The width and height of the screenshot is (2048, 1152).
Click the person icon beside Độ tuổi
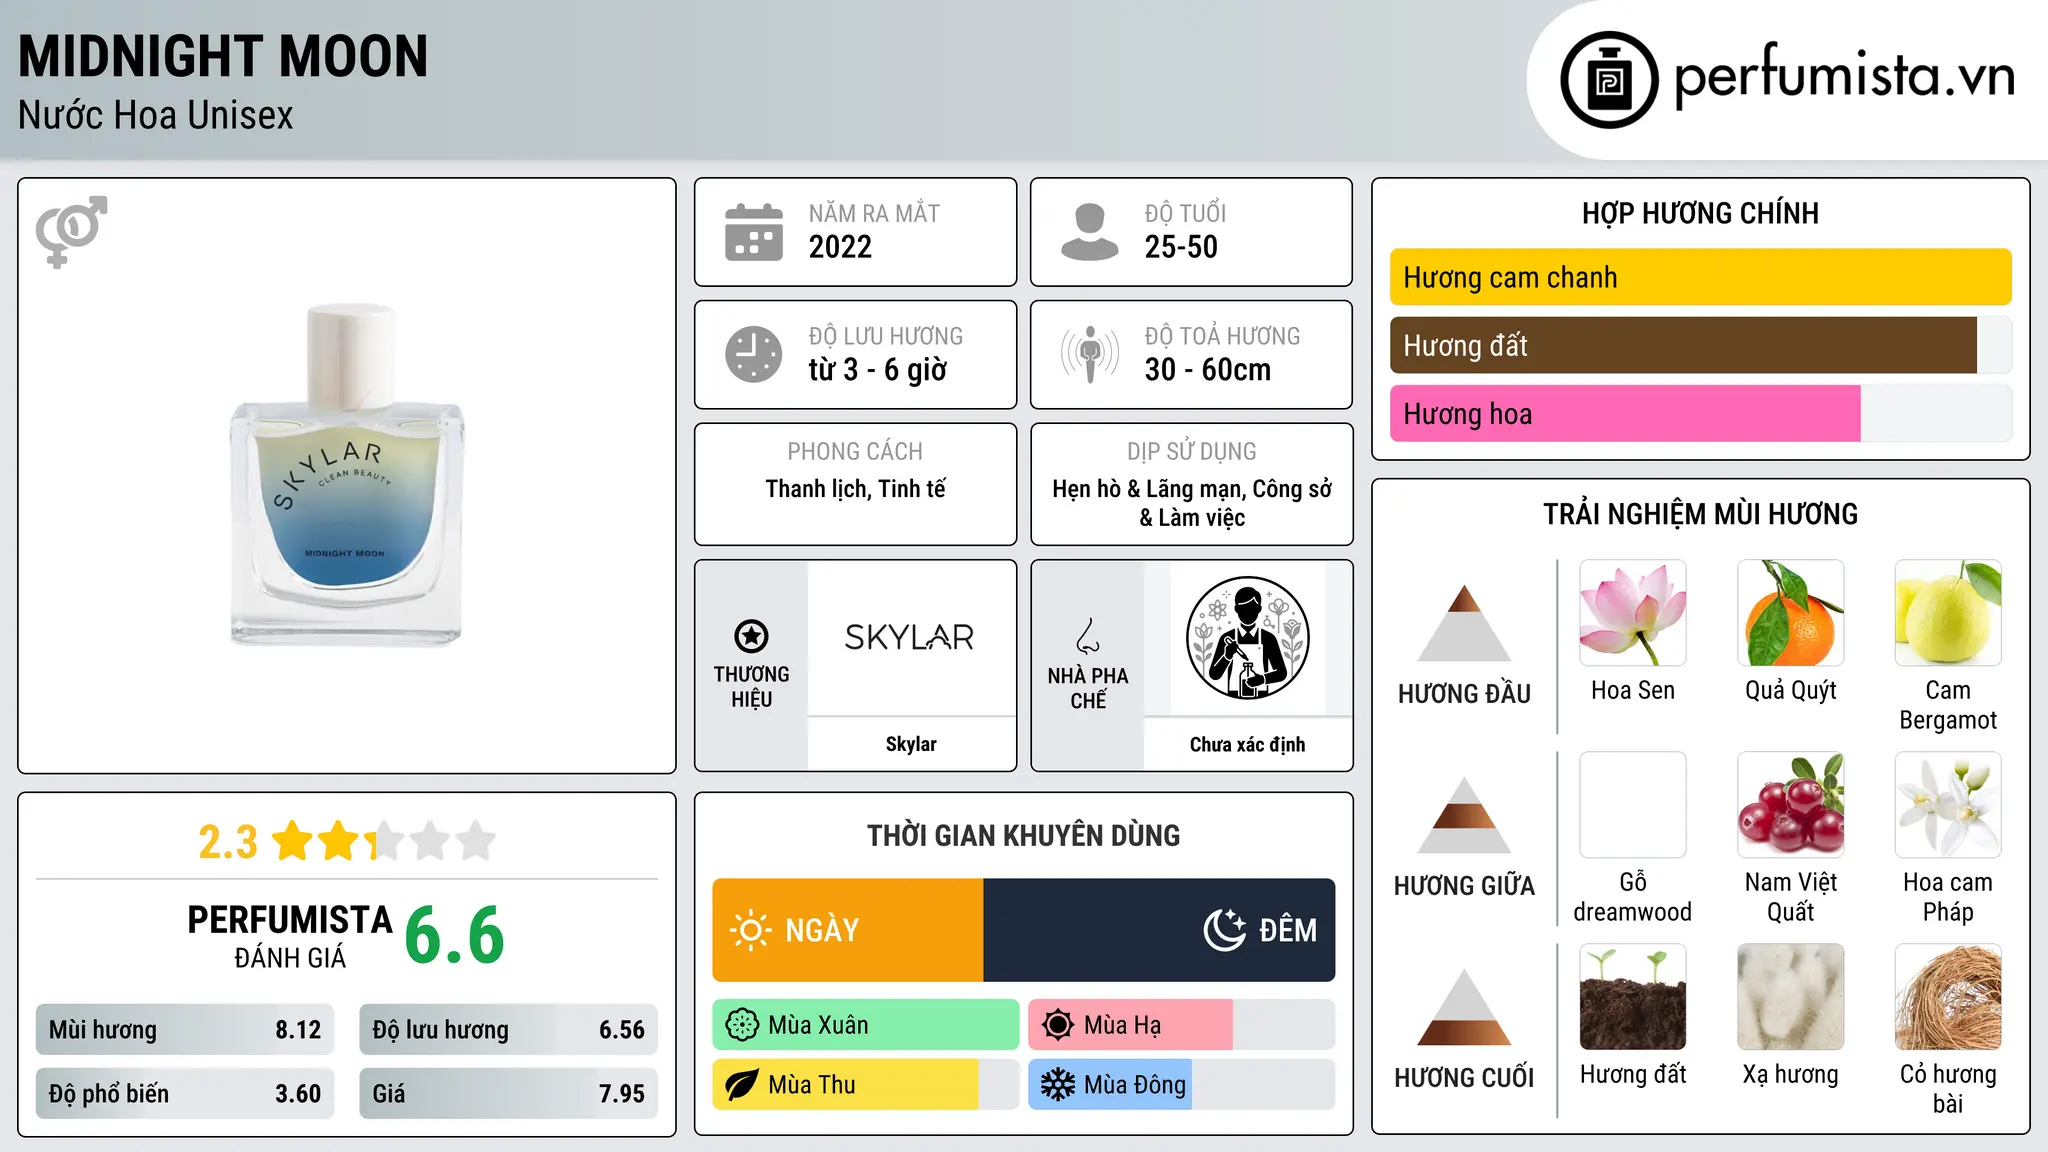click(x=1090, y=232)
